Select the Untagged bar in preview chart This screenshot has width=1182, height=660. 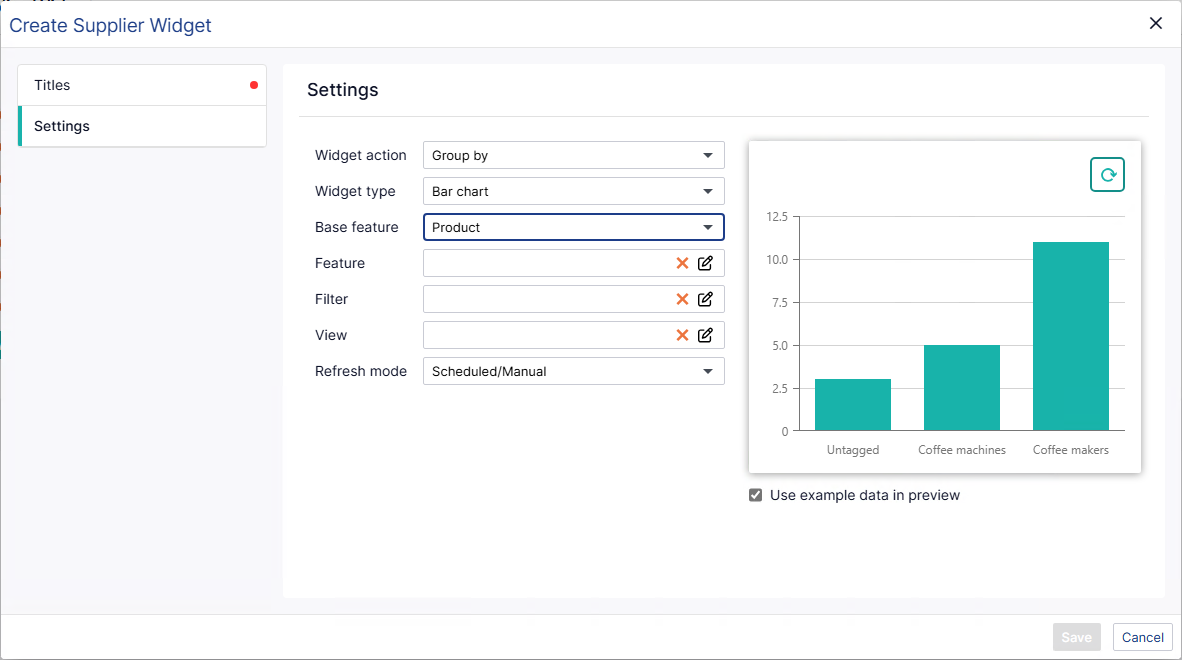pyautogui.click(x=853, y=405)
